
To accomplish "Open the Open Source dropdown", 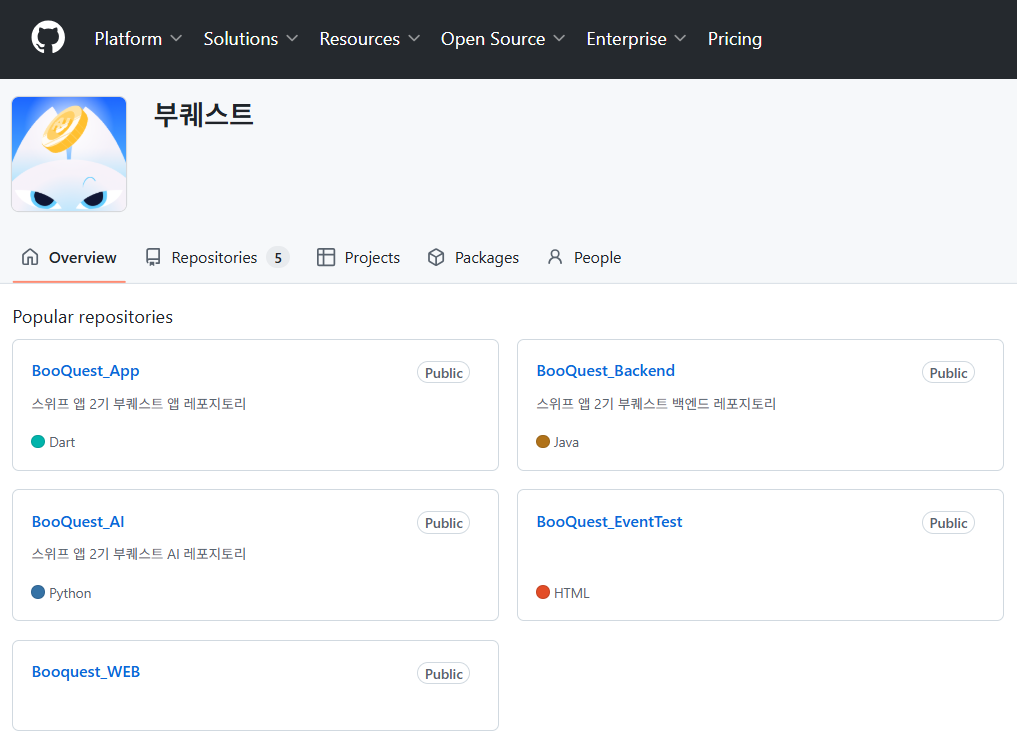I will [x=502, y=39].
